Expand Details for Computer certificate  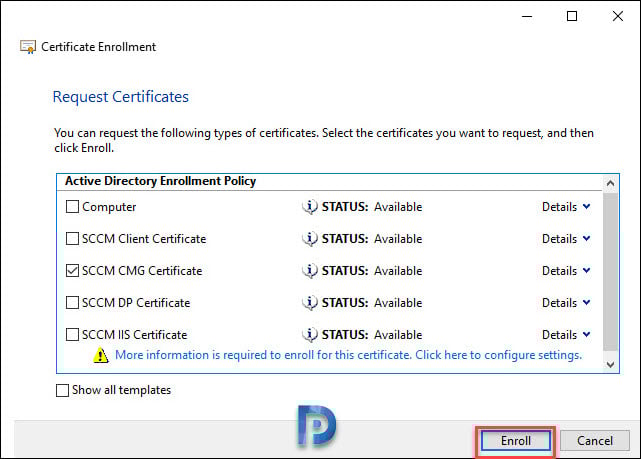[566, 207]
